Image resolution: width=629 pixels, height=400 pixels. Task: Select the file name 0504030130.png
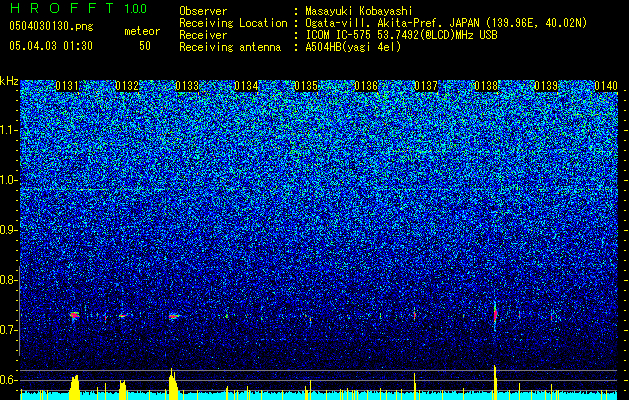51,26
